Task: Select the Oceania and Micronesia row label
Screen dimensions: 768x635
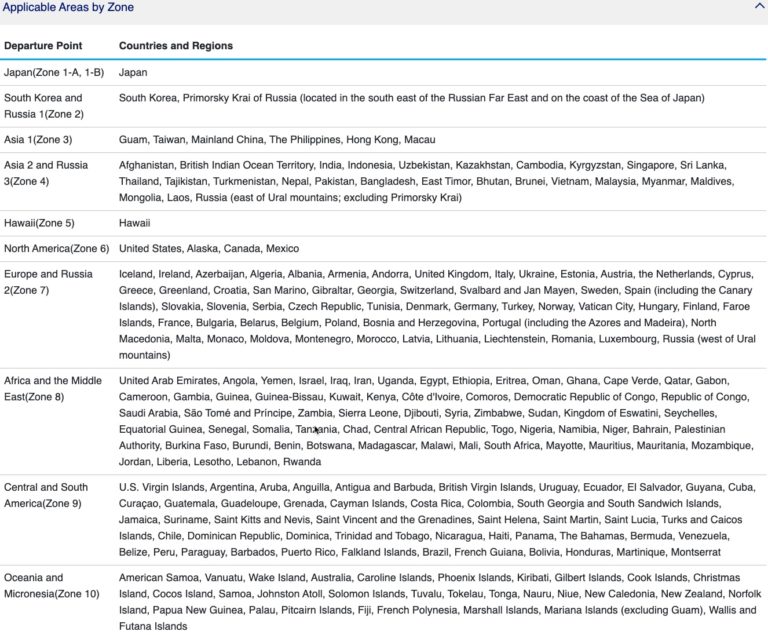Action: [x=52, y=586]
